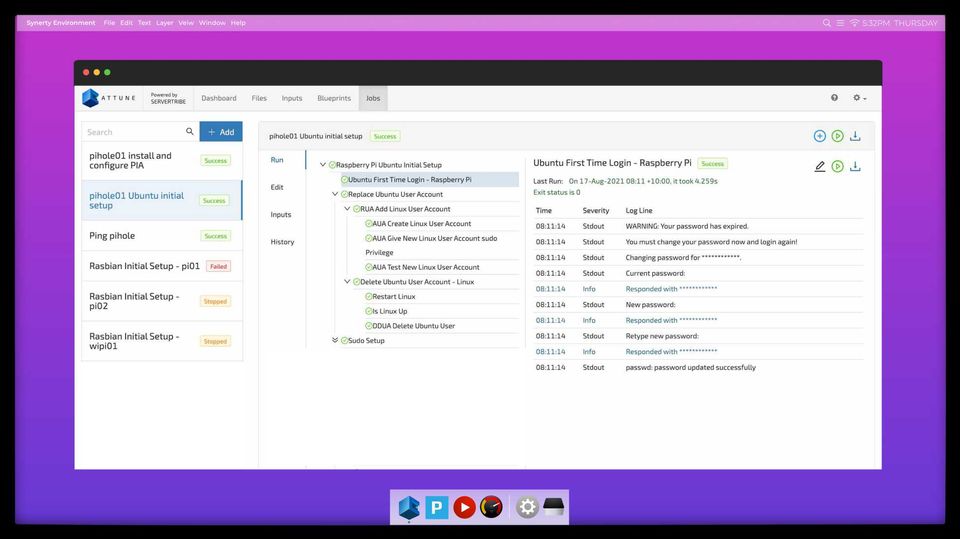Collapse RUA Add Linux User Account node
Screen dimensions: 960x539
(x=347, y=209)
